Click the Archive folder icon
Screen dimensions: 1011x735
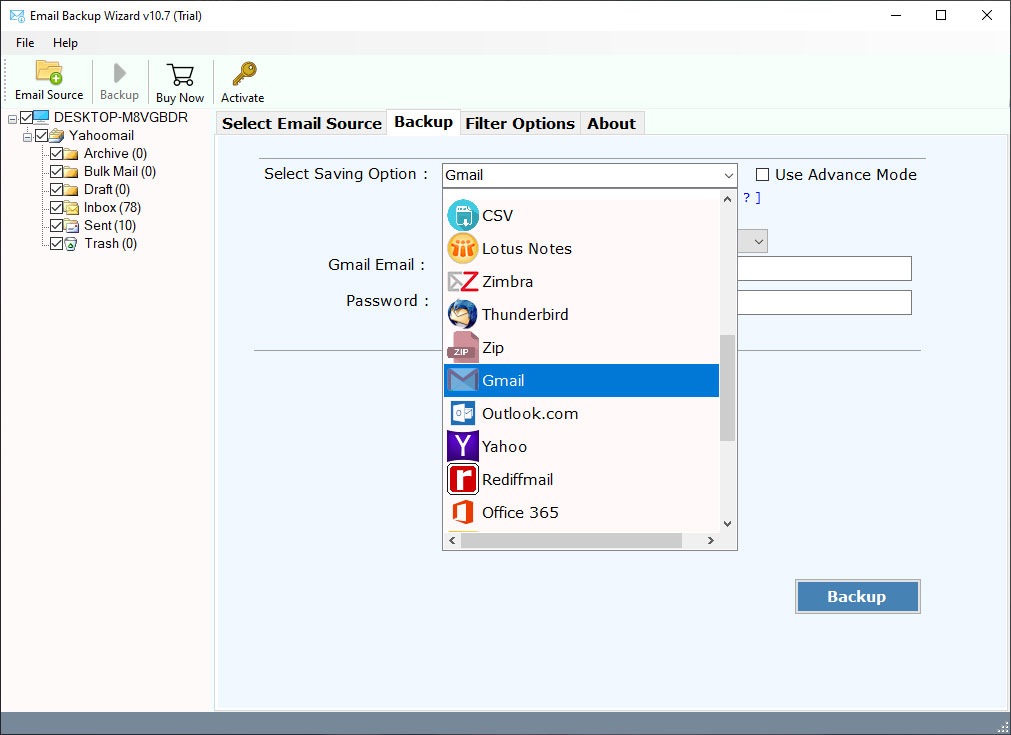(x=71, y=154)
